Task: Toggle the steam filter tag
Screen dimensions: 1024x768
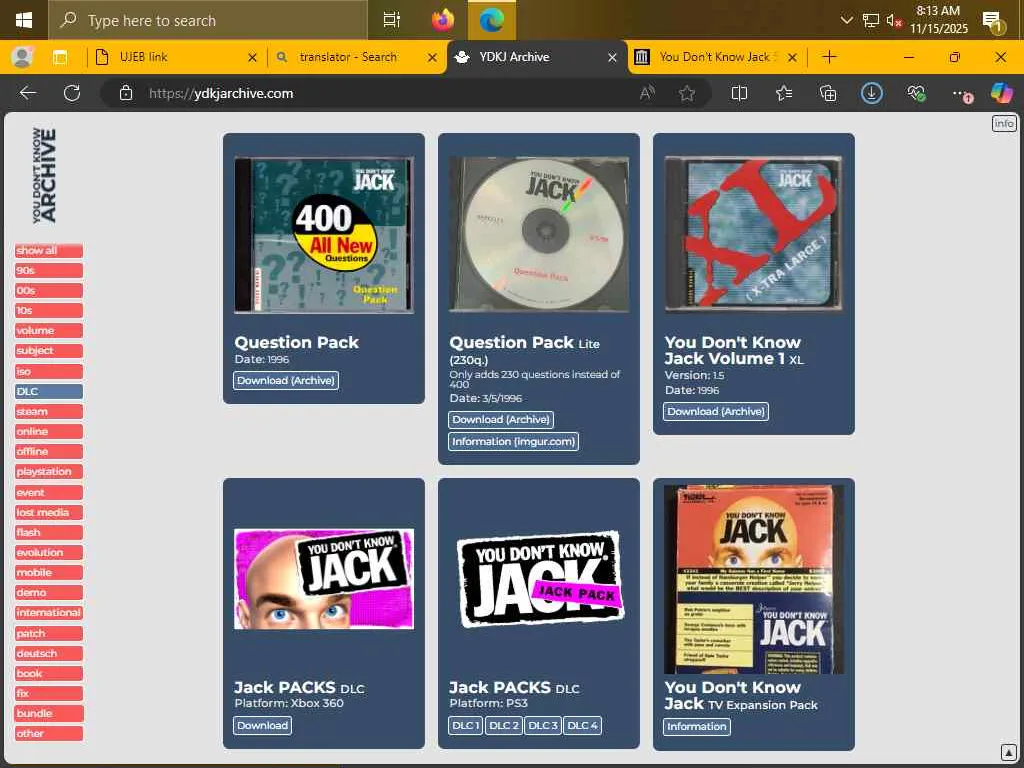Action: (49, 411)
